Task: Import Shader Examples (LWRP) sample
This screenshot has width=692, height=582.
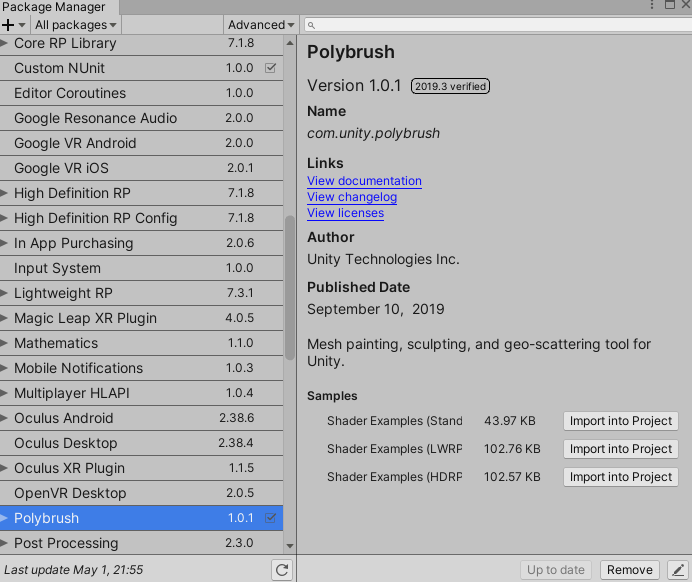Action: pyautogui.click(x=621, y=449)
